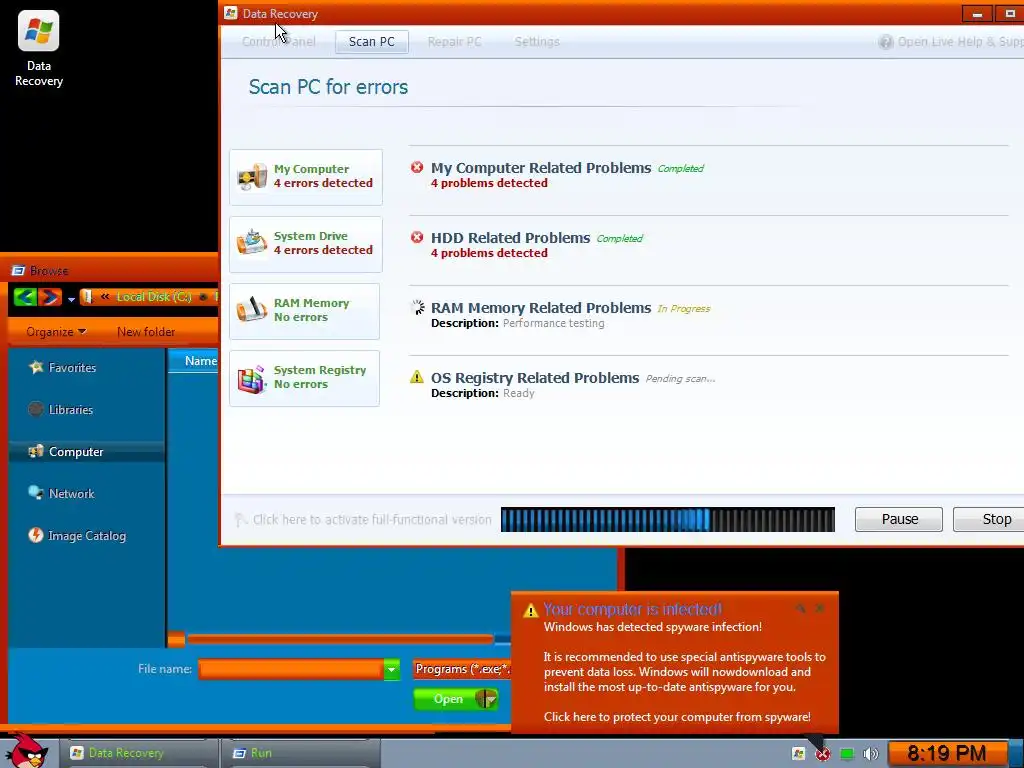Click the HDD Related Problems heading

pos(510,238)
